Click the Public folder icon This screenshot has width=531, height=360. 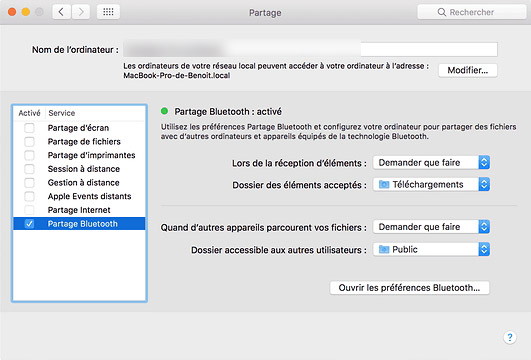384,250
